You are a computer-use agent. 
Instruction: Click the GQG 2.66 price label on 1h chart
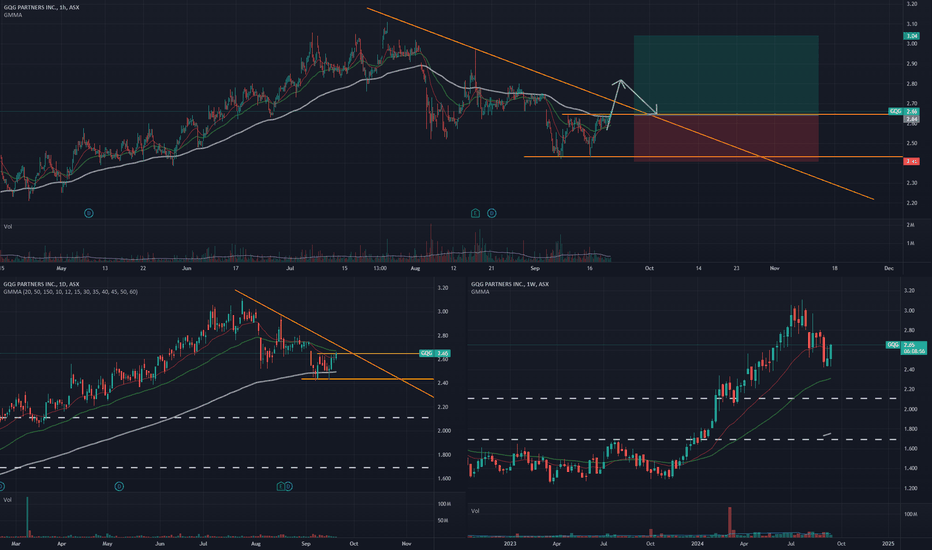(903, 111)
